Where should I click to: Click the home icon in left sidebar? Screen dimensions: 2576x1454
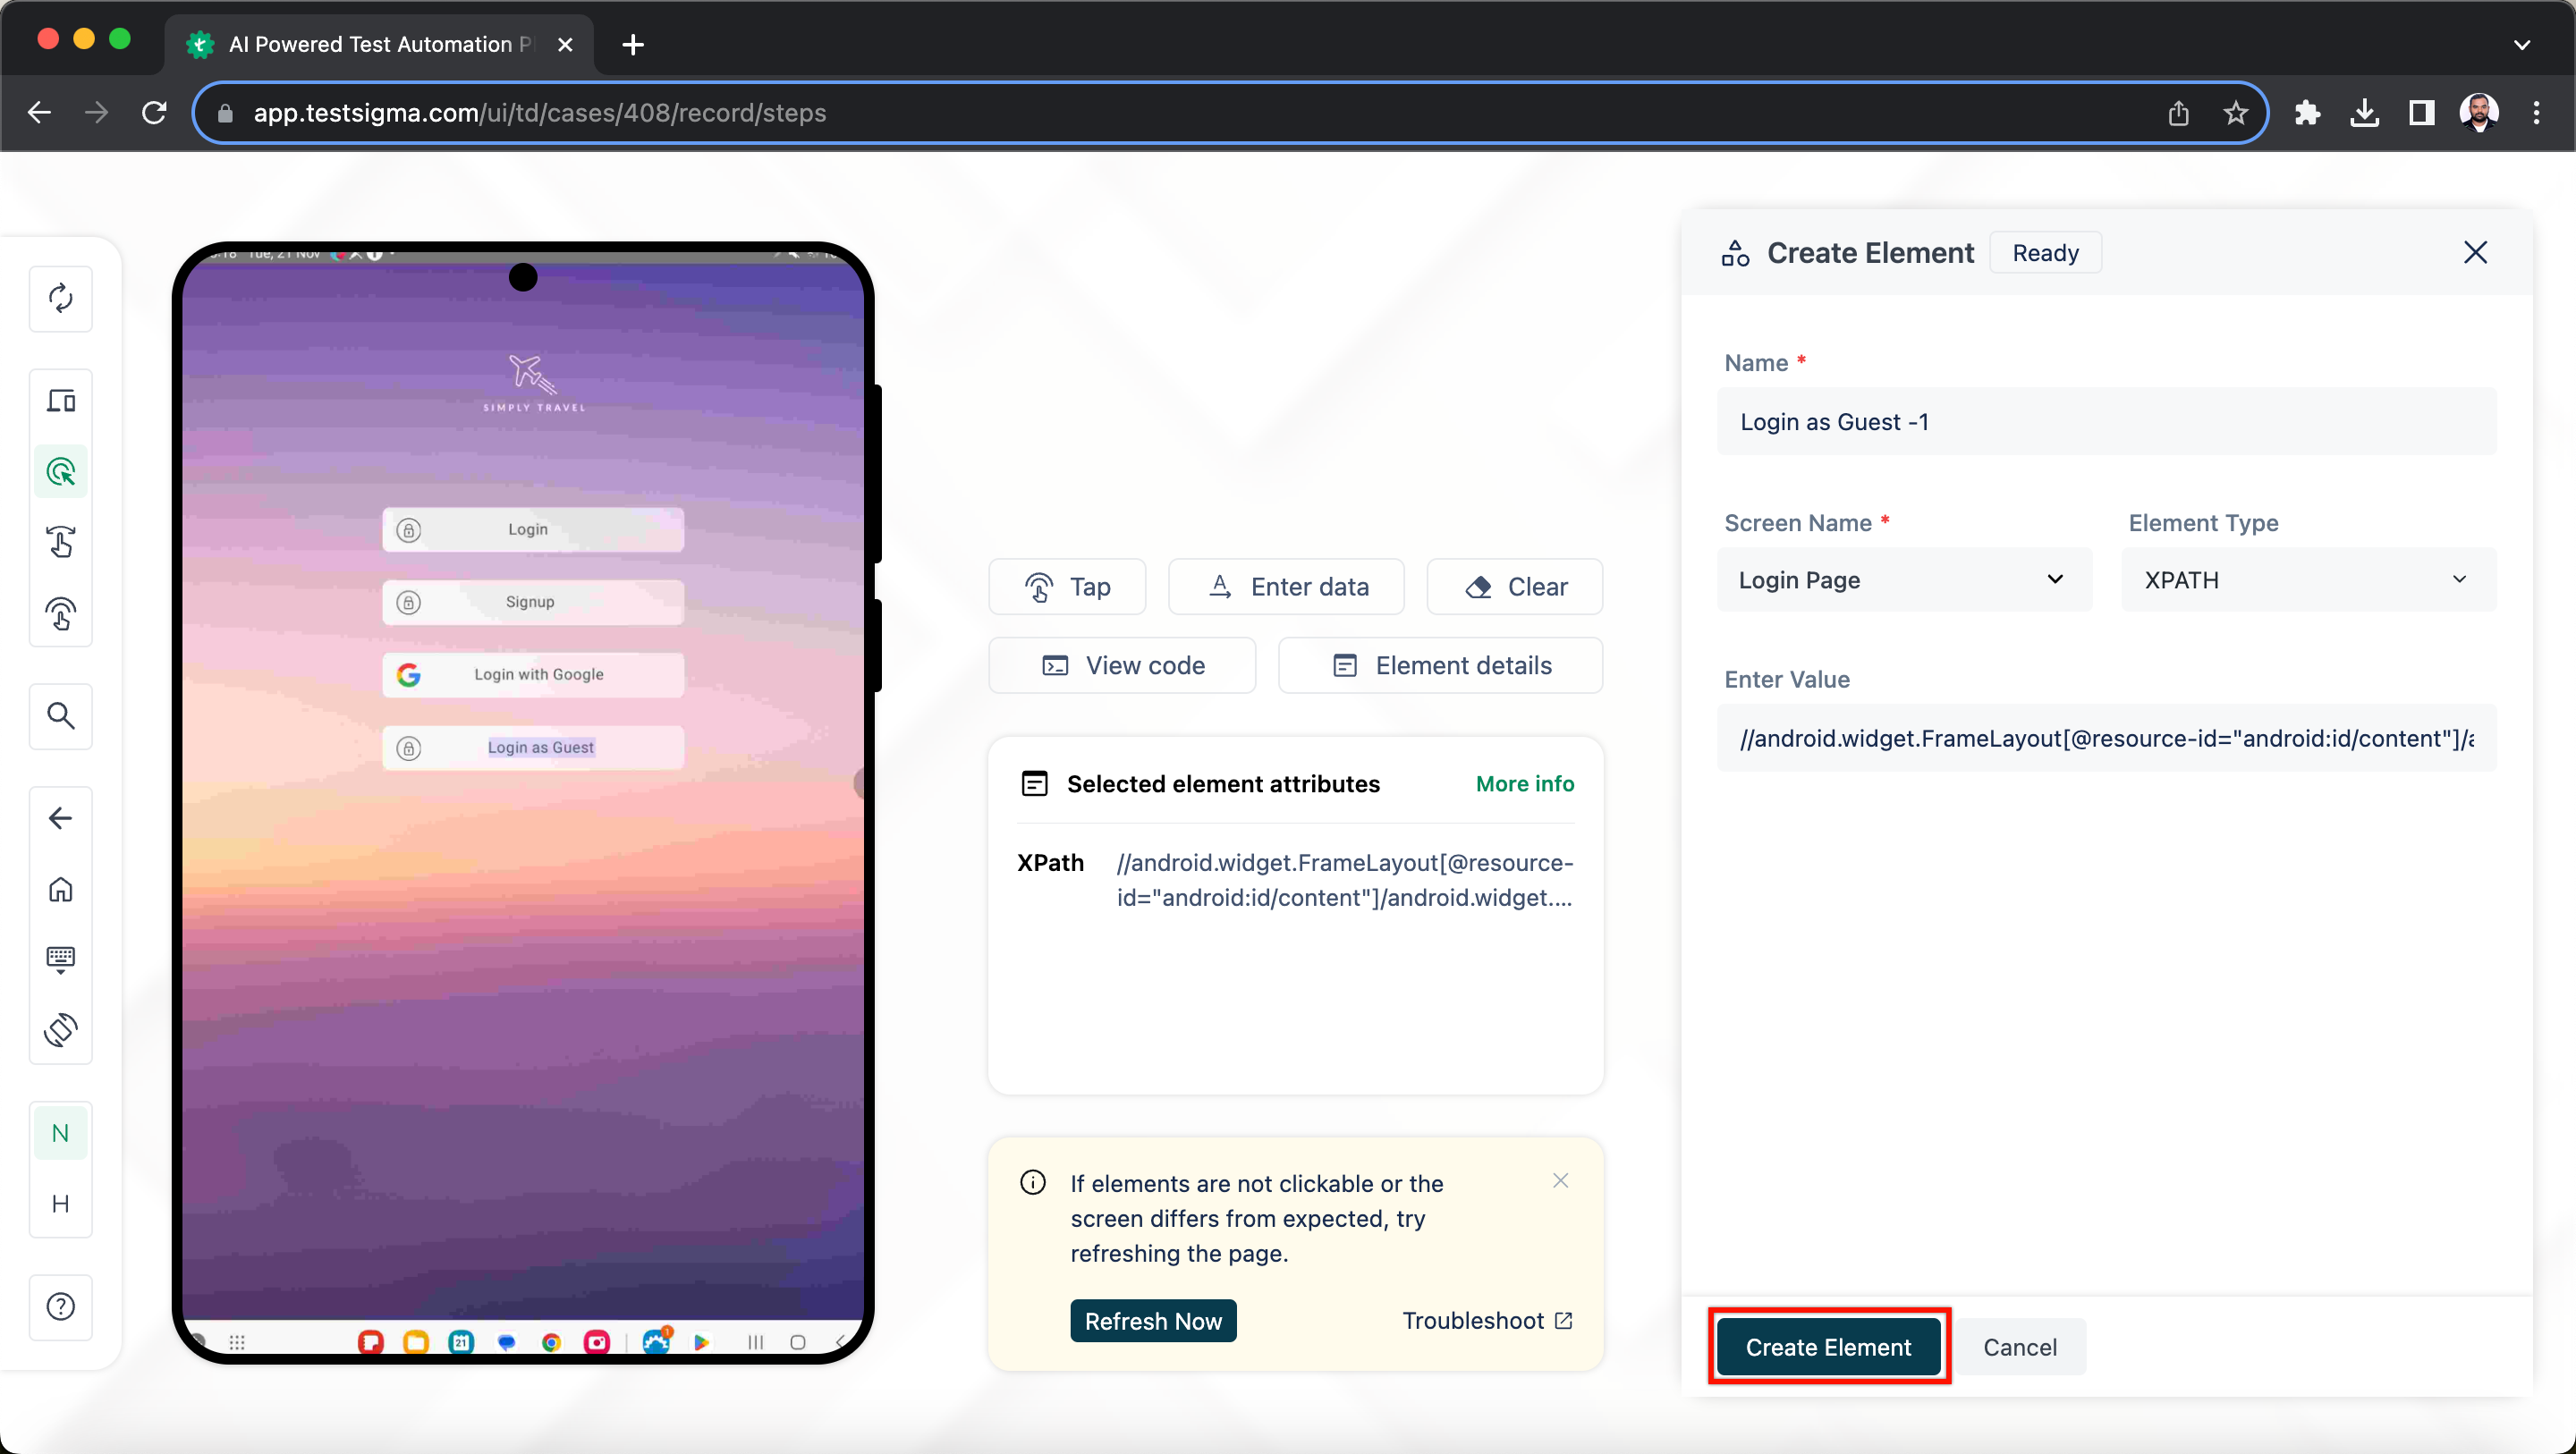pos(60,890)
